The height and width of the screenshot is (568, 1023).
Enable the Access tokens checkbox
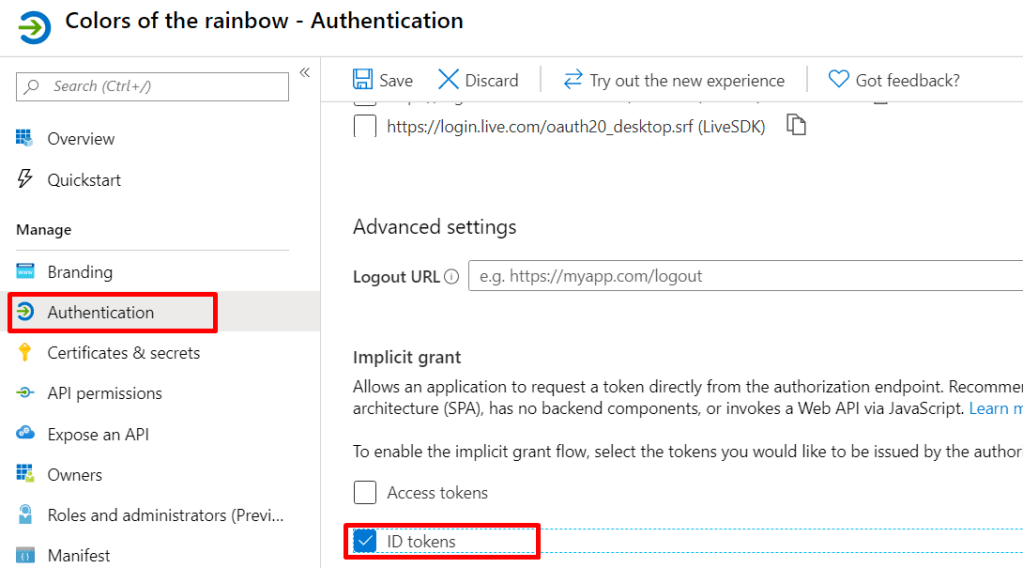366,493
